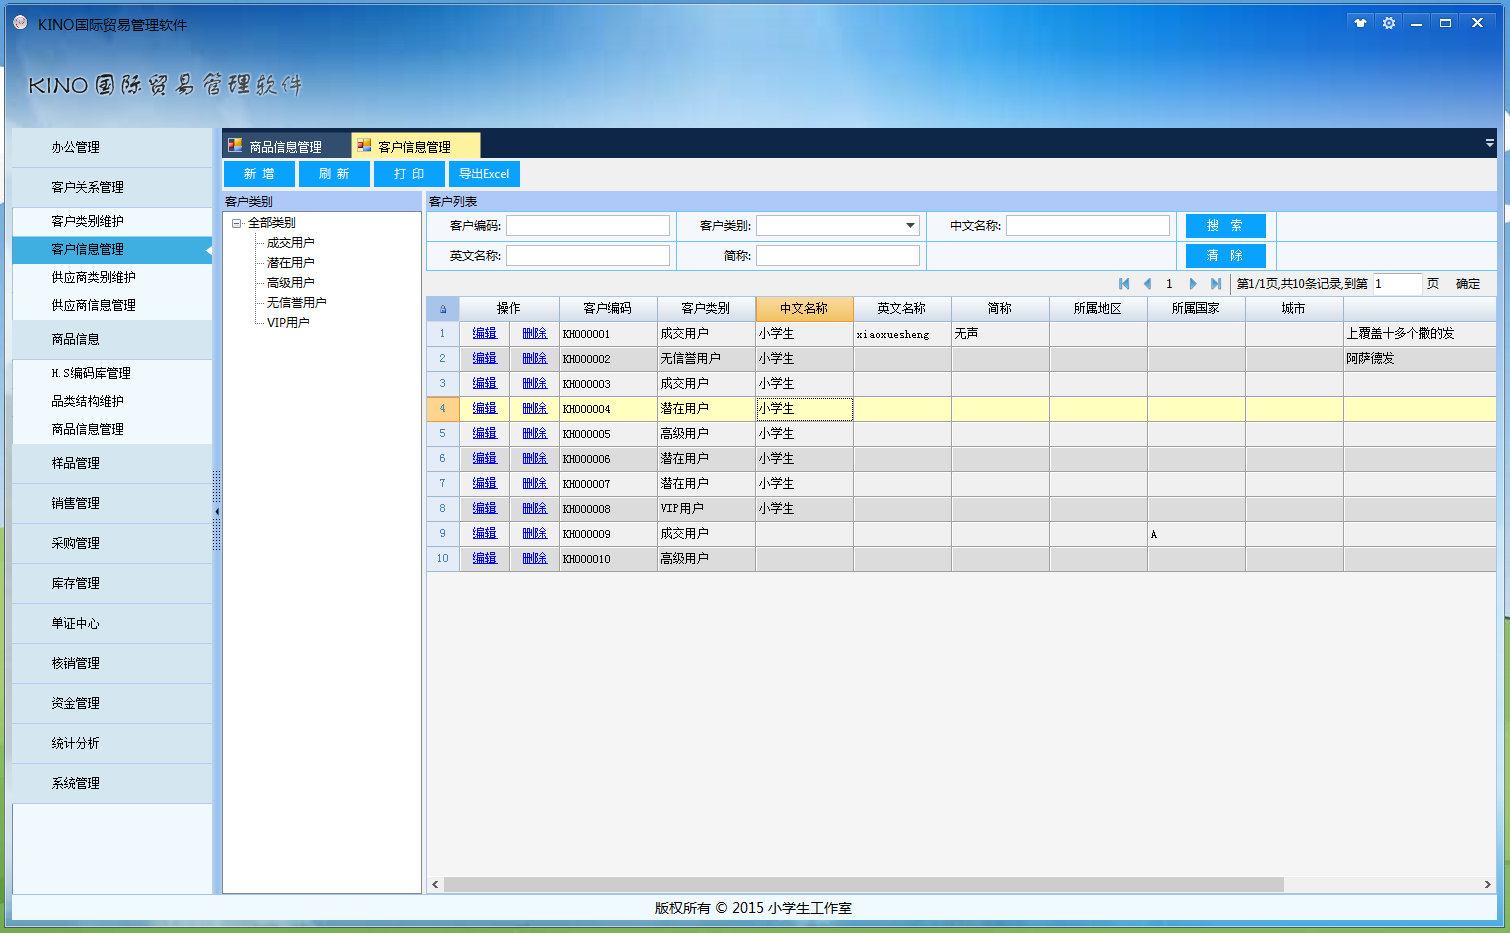This screenshot has width=1510, height=933.
Task: Open 商品信息 sidebar section
Action: tap(112, 339)
